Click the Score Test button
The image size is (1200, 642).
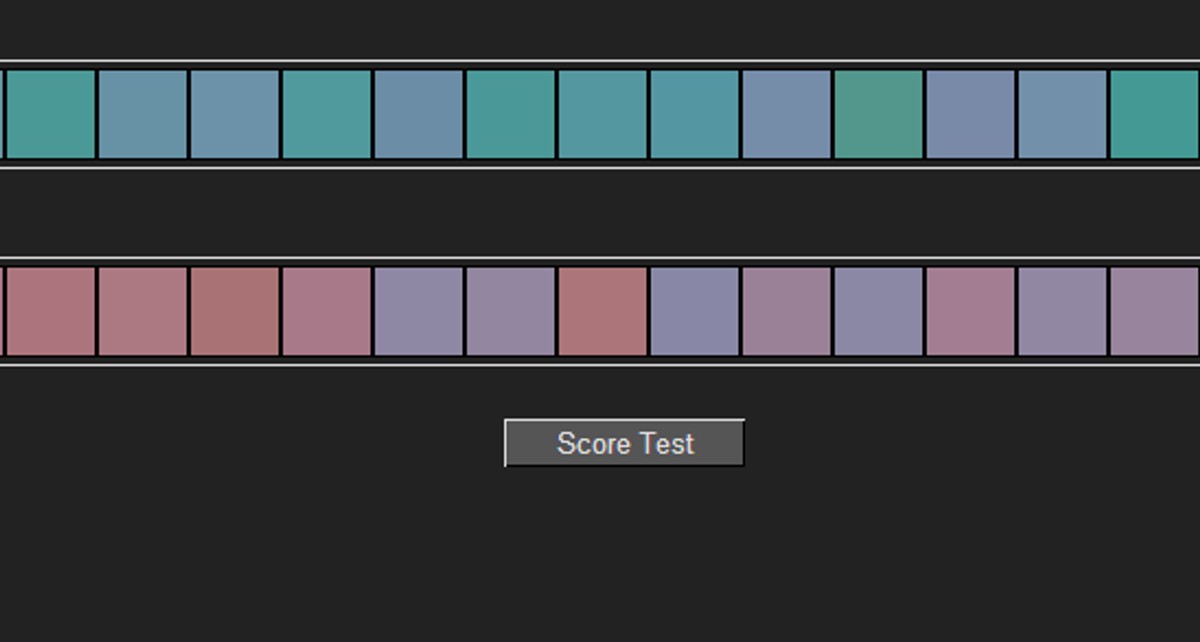click(622, 444)
